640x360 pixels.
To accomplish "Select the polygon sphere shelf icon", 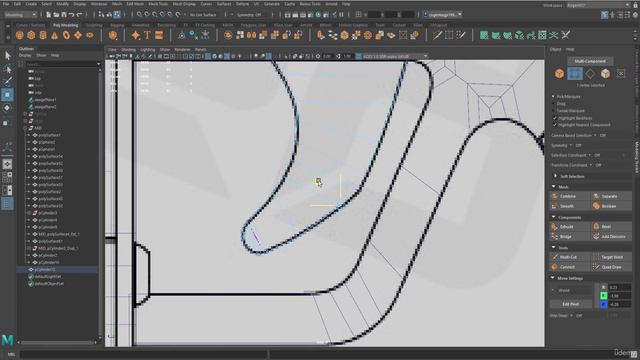I will pos(19,36).
